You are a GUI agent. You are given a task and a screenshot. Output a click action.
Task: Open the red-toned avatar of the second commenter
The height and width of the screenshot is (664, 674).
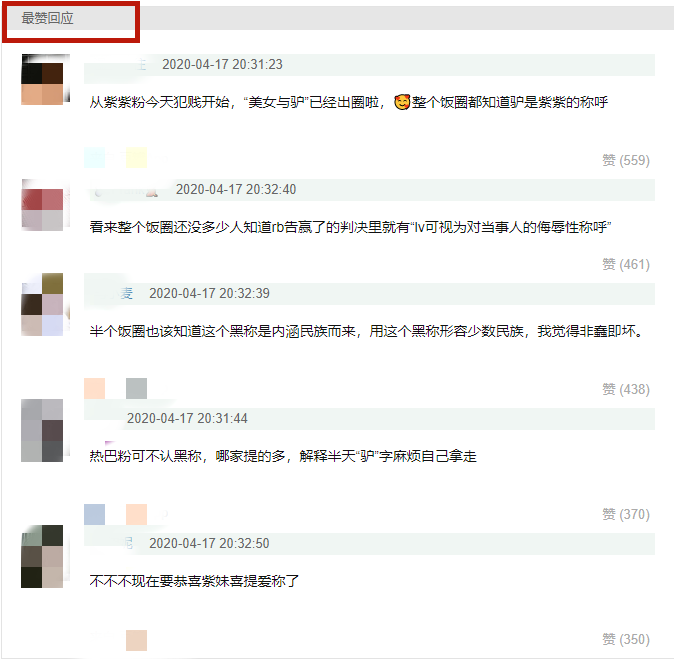45,205
